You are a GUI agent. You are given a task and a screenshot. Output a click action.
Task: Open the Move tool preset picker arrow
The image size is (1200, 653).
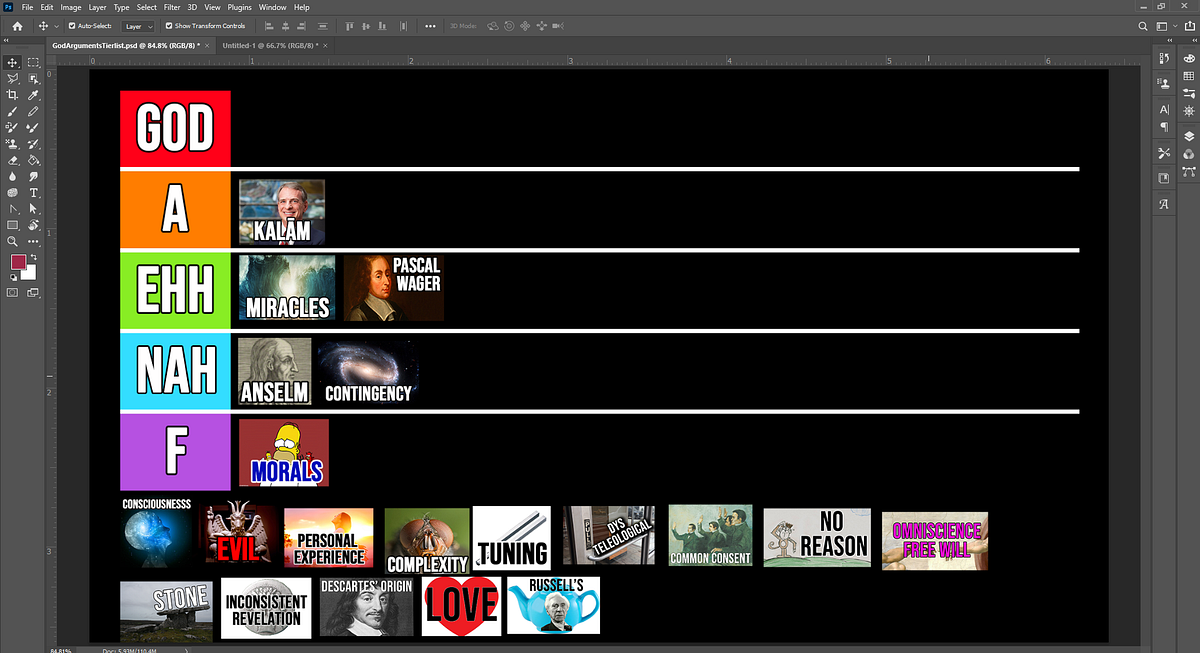(x=57, y=26)
